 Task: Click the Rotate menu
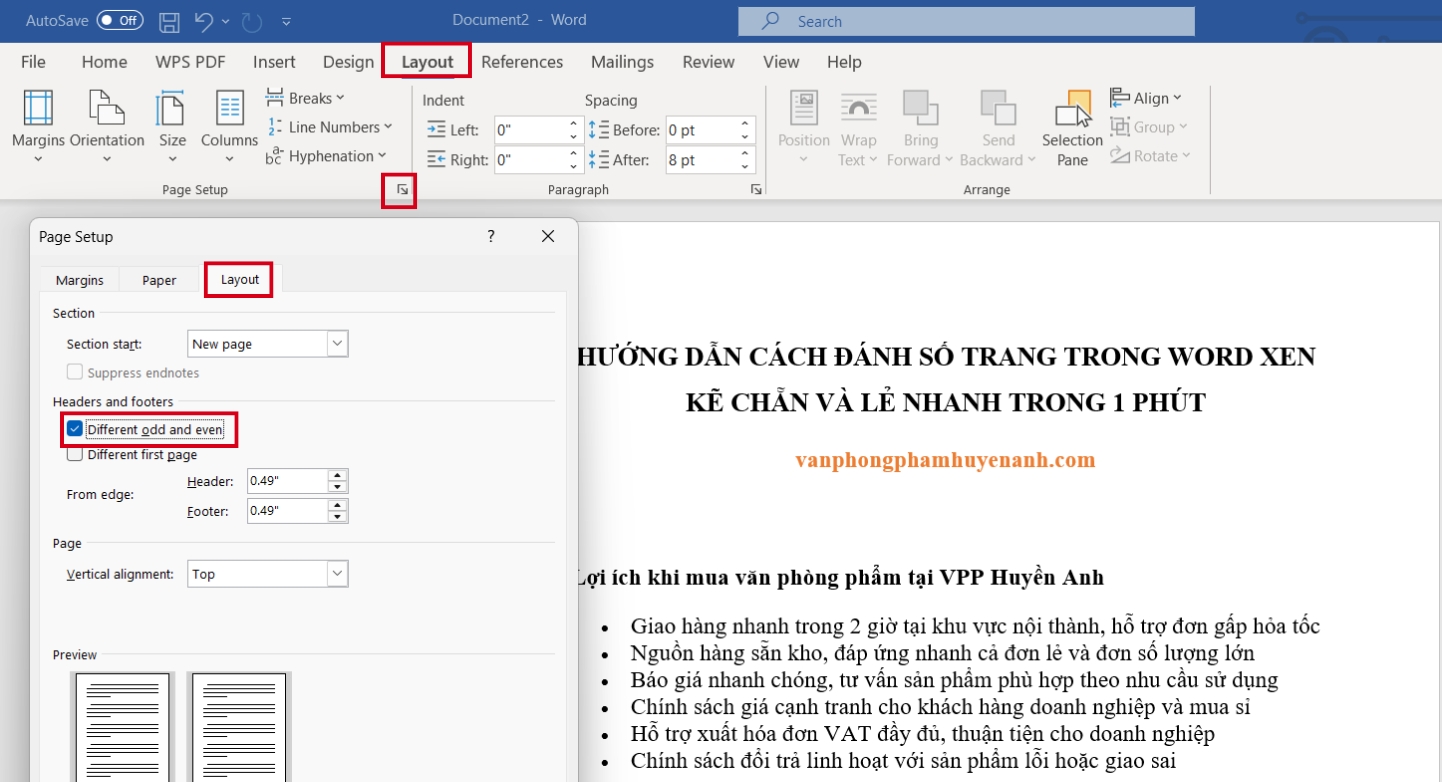(1150, 156)
